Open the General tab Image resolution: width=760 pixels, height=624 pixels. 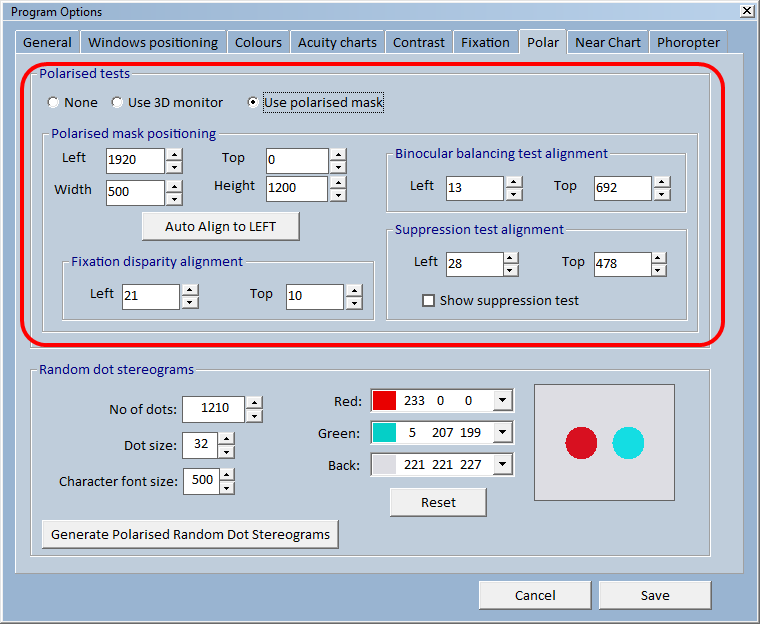click(x=47, y=42)
